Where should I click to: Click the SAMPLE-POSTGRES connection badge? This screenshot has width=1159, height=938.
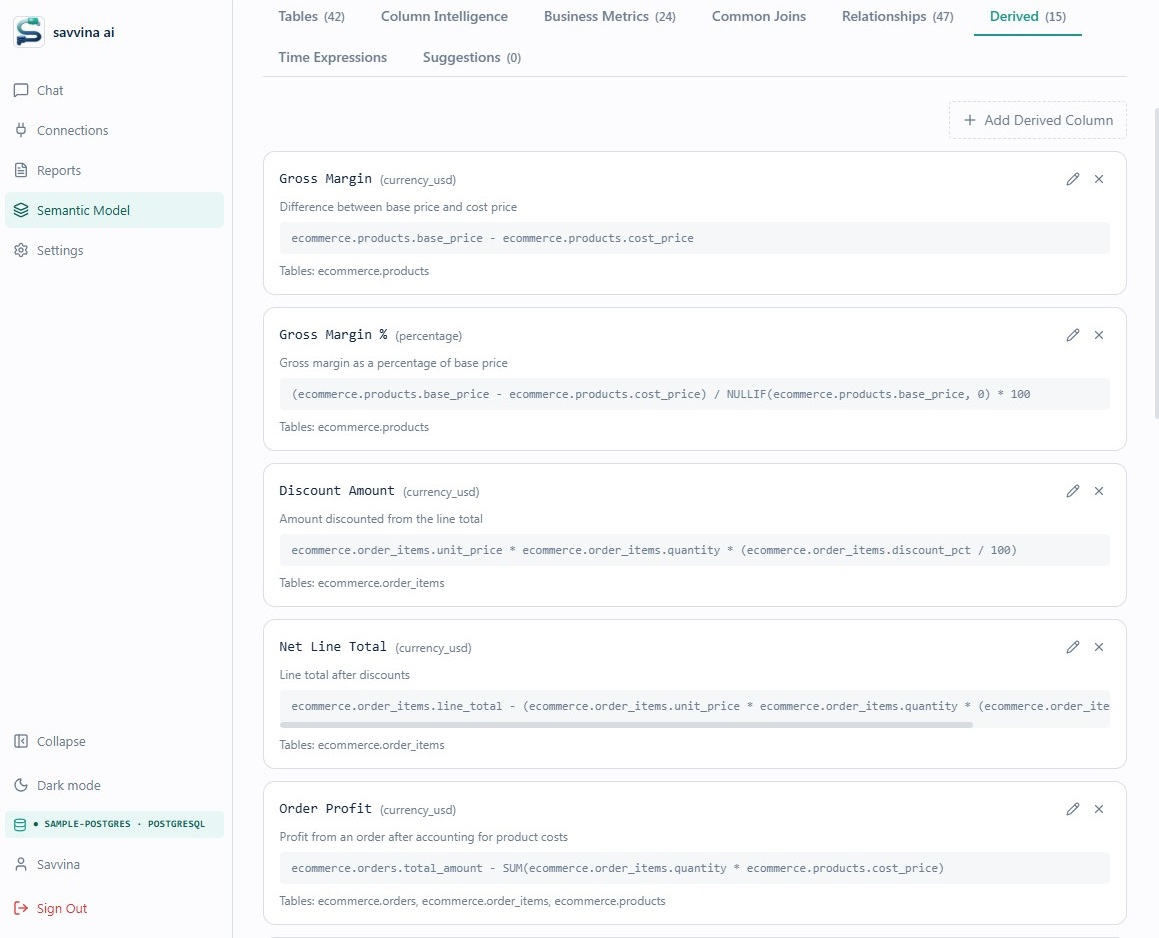[114, 824]
